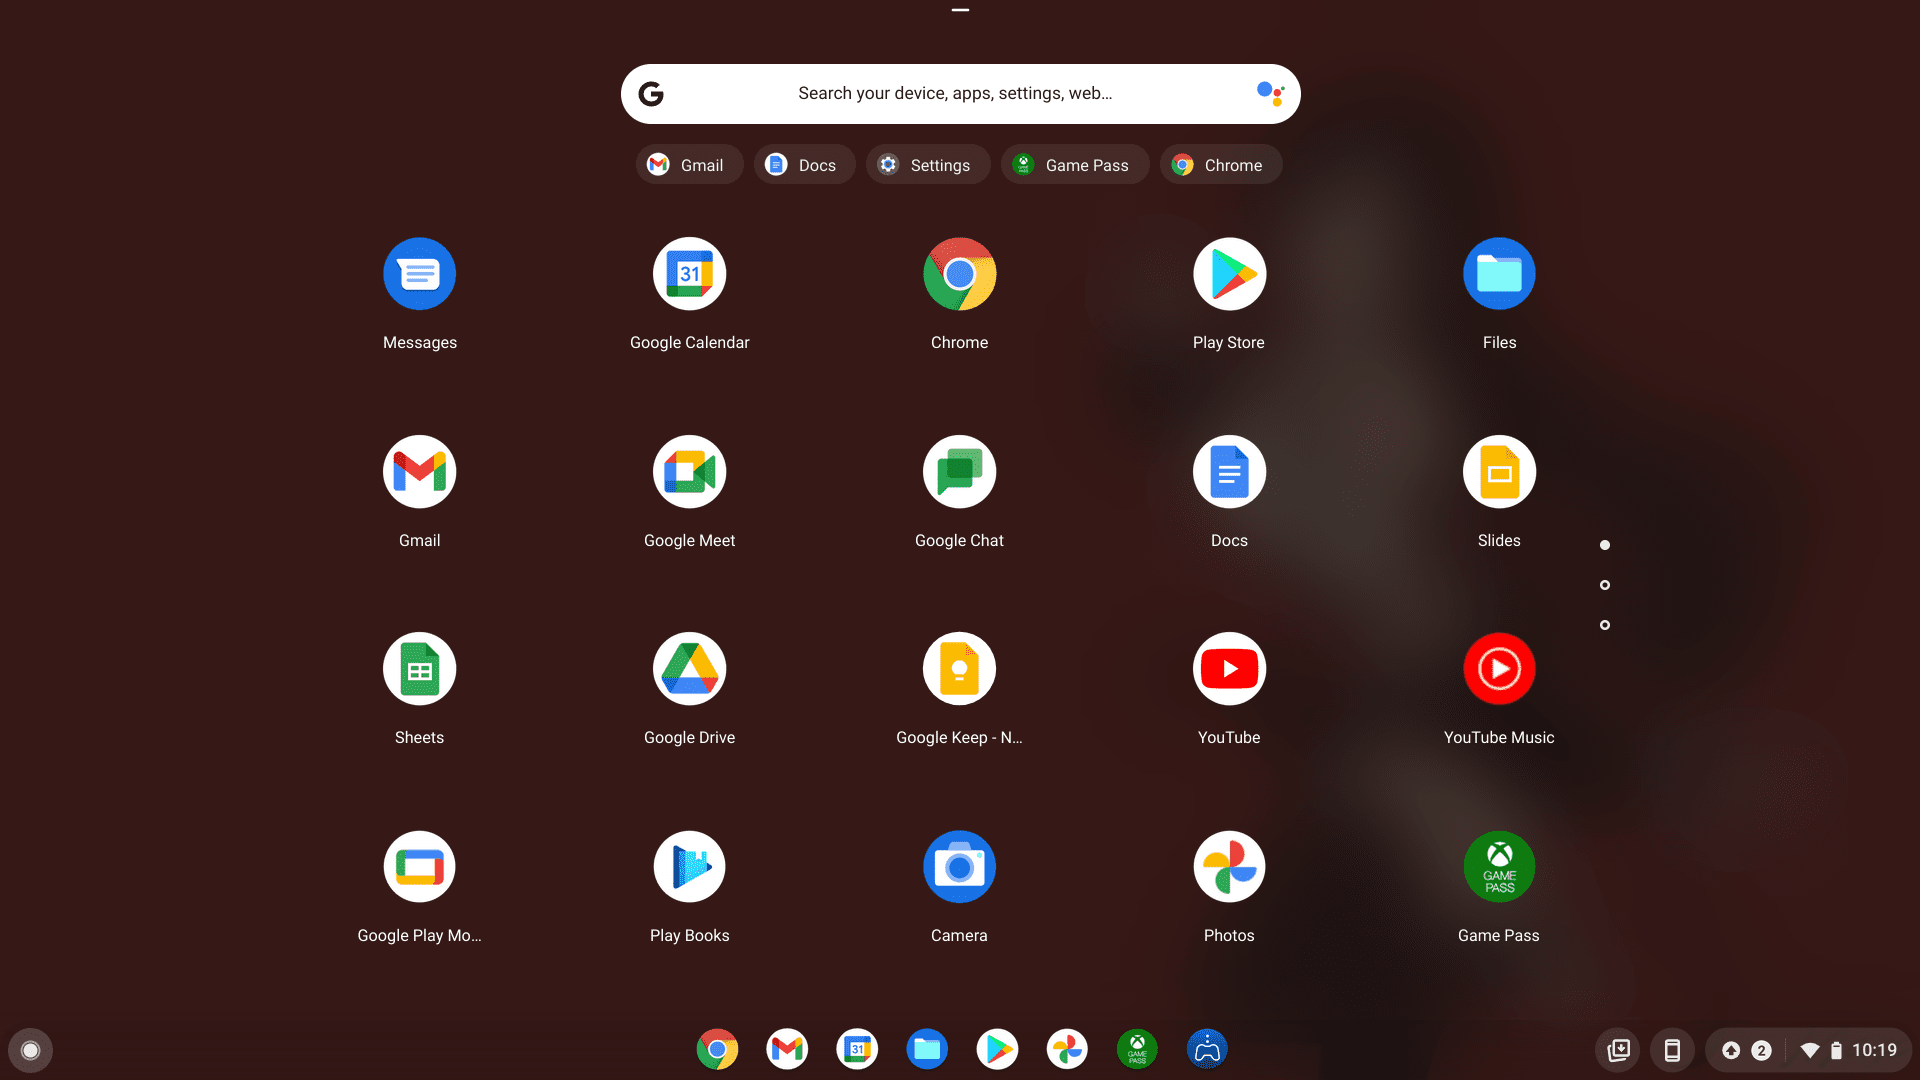The height and width of the screenshot is (1080, 1920).
Task: Activate Google Assistant in the search bar
Action: 1268,93
